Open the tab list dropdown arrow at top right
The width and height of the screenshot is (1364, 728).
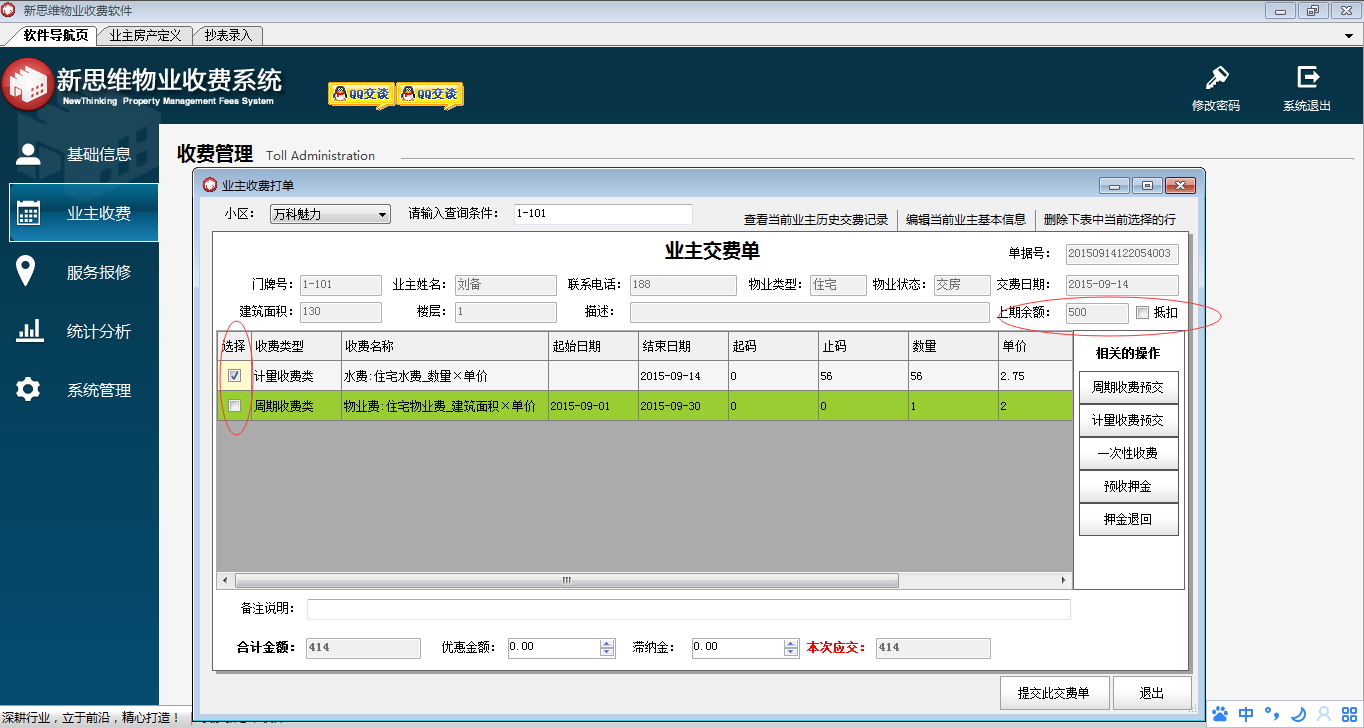1349,35
